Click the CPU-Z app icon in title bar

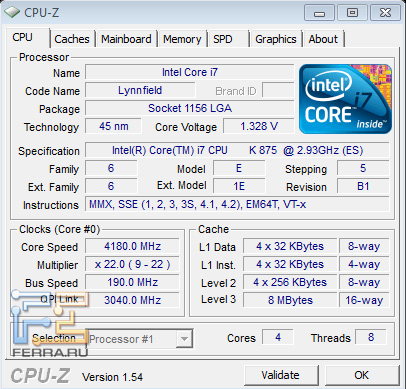pos(11,12)
